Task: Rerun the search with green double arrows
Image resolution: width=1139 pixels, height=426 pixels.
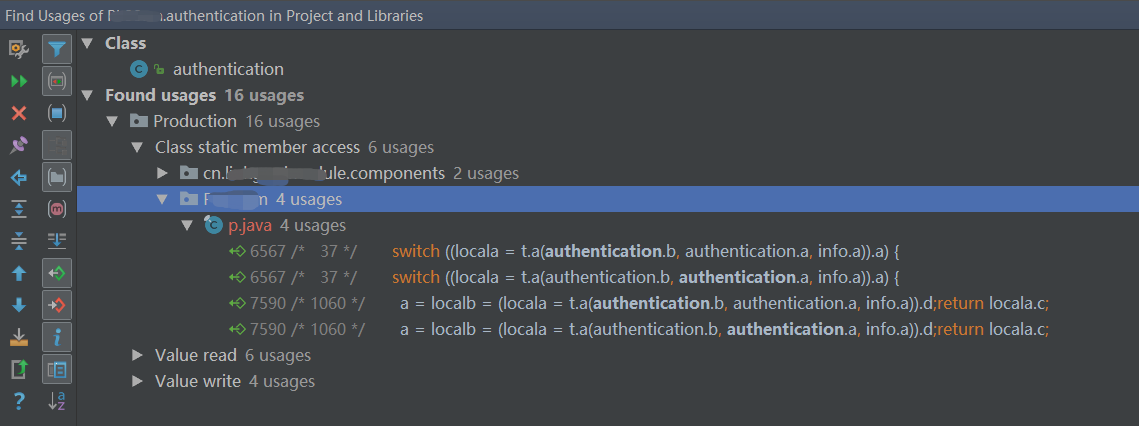Action: tap(18, 81)
